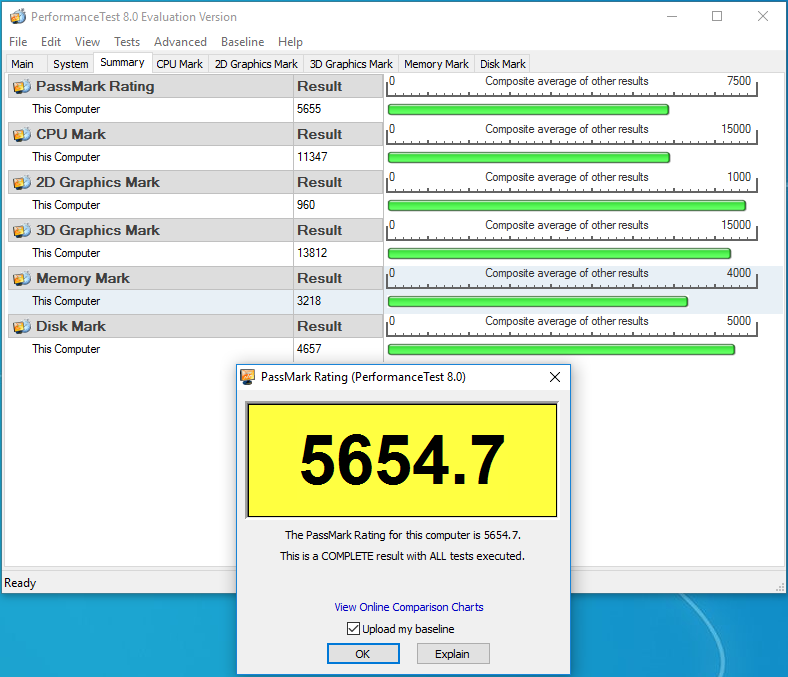Open the Baseline menu

(x=242, y=42)
